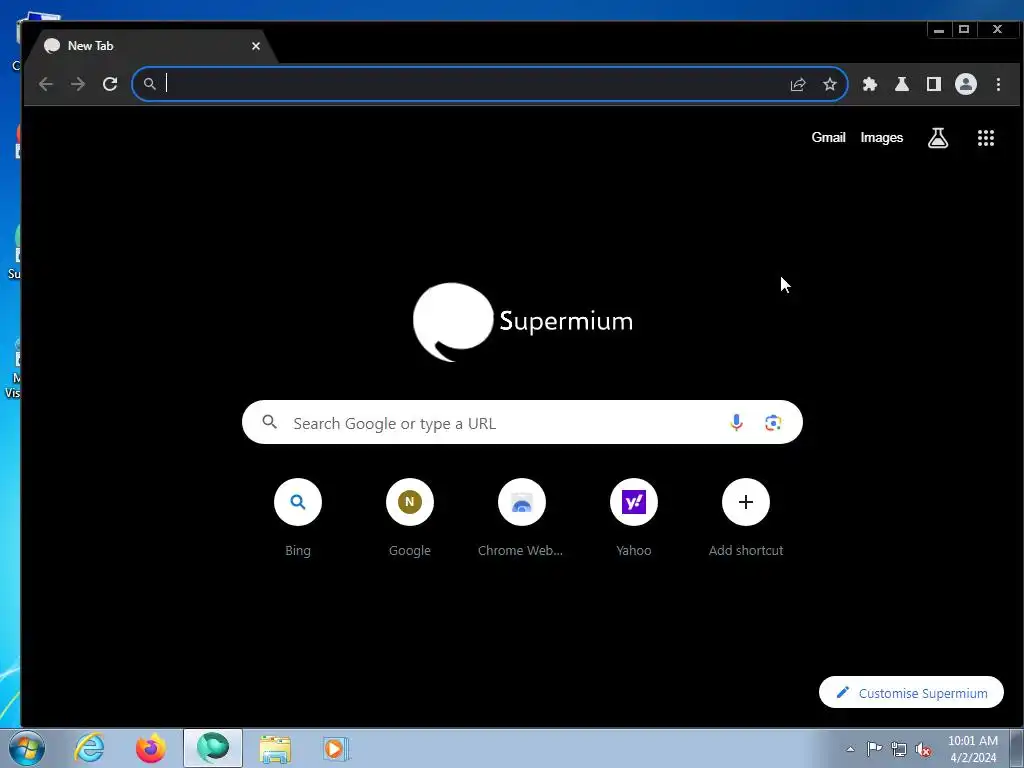Viewport: 1024px width, 768px height.
Task: Toggle the side panel icon
Action: tap(934, 84)
